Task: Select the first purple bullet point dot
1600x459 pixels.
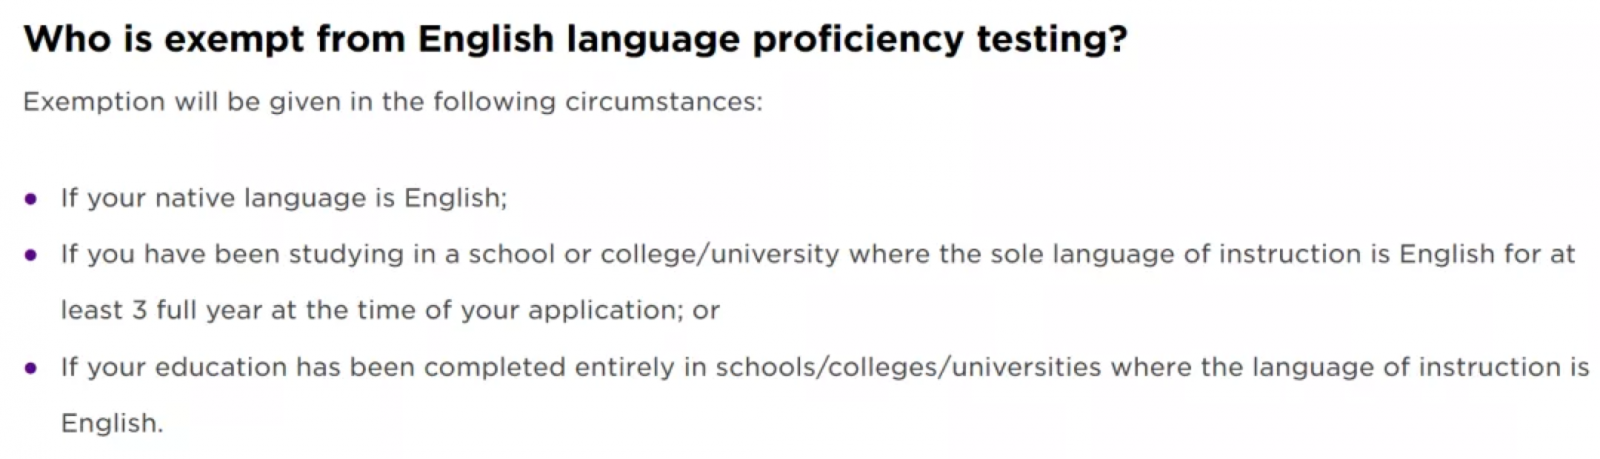Action: pos(31,199)
